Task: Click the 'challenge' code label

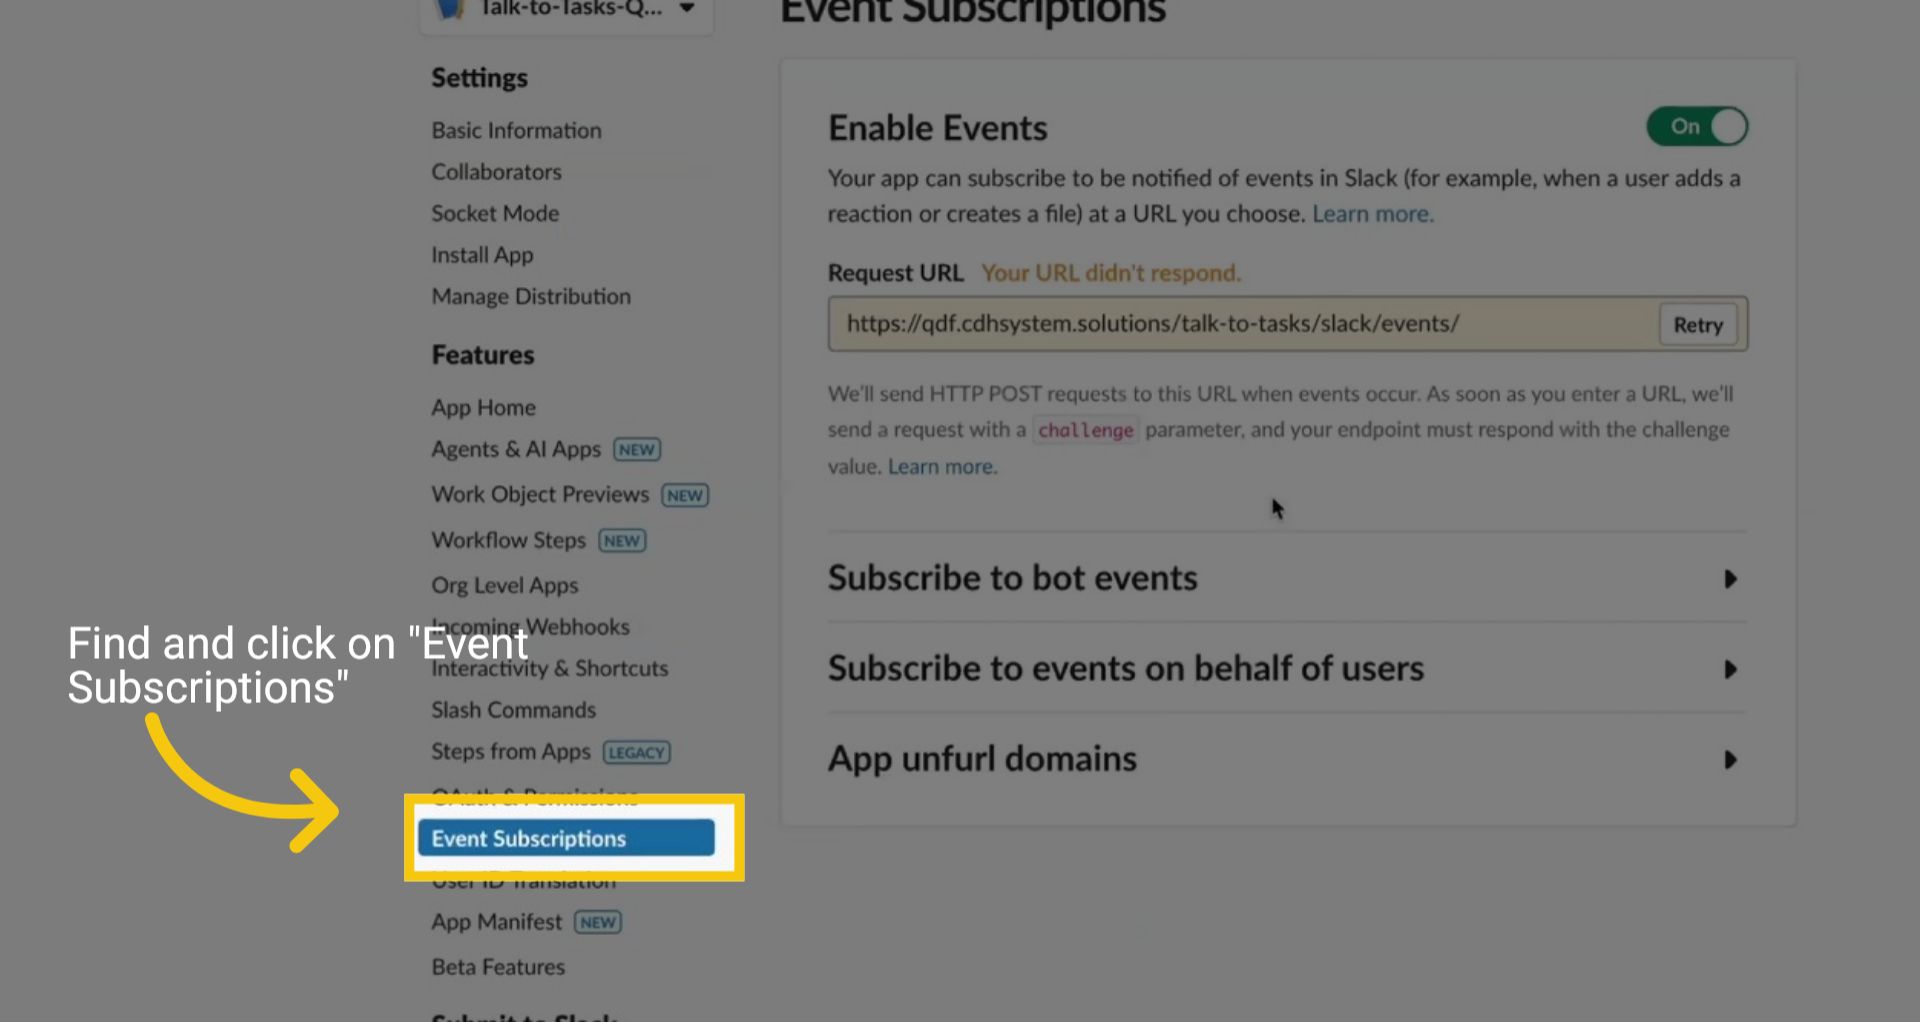Action: tap(1085, 430)
